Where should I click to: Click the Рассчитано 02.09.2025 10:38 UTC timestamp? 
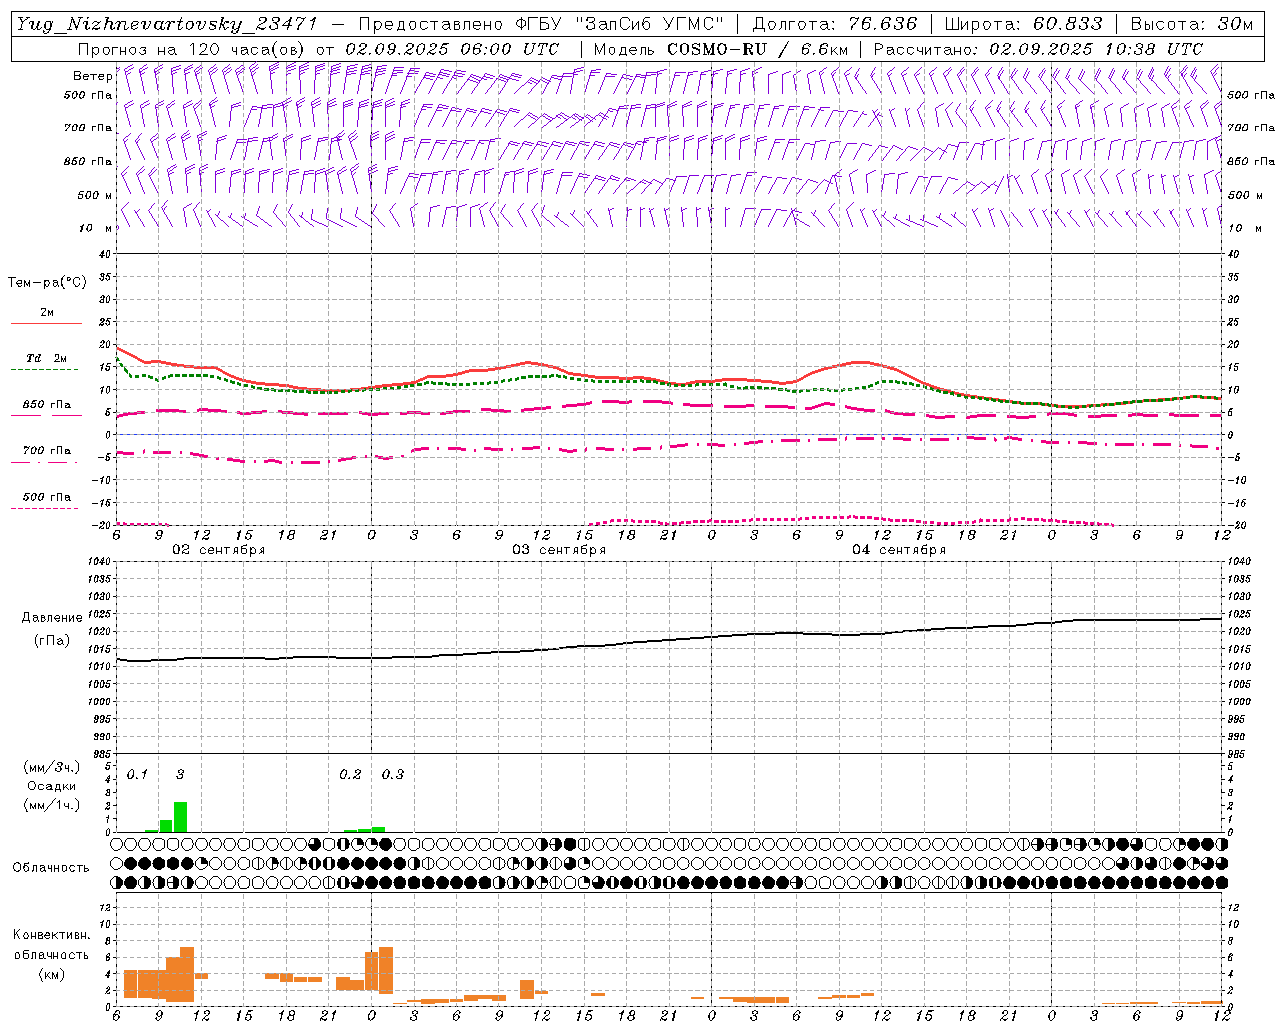click(x=1038, y=49)
